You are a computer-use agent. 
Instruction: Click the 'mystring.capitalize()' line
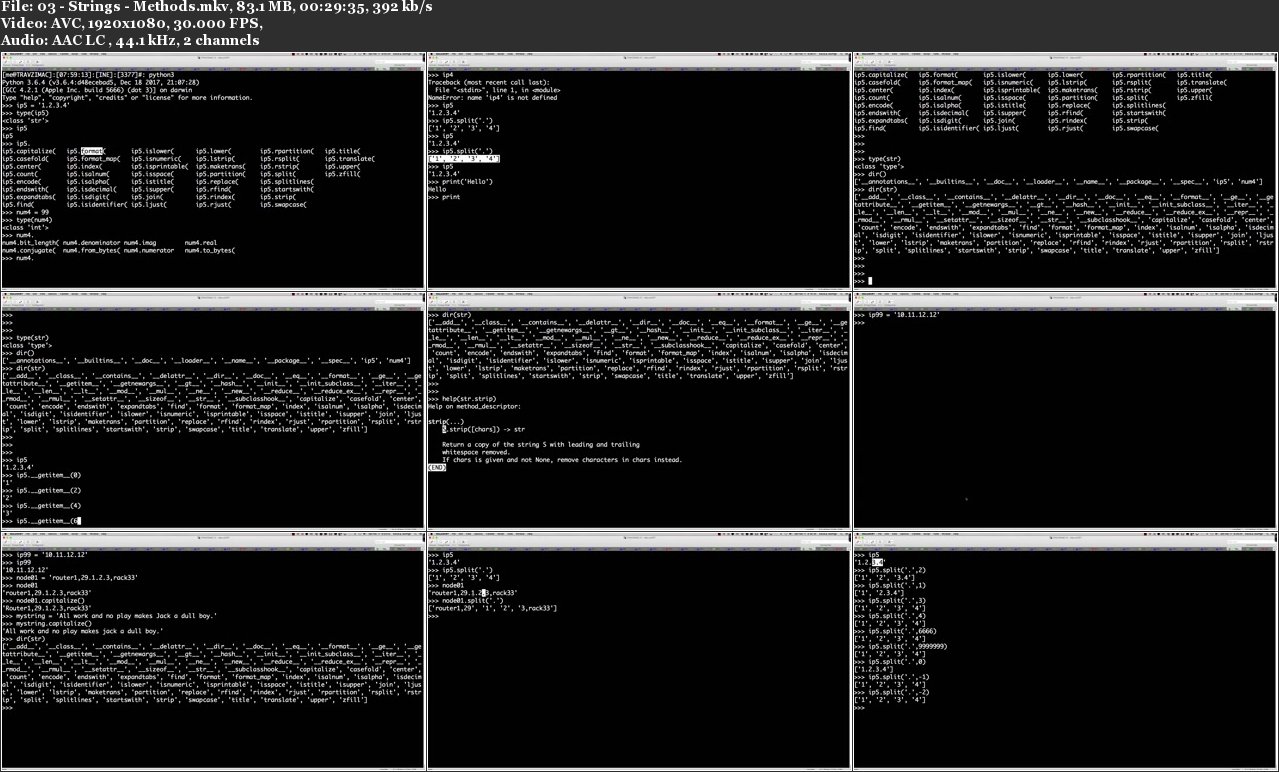(49, 623)
